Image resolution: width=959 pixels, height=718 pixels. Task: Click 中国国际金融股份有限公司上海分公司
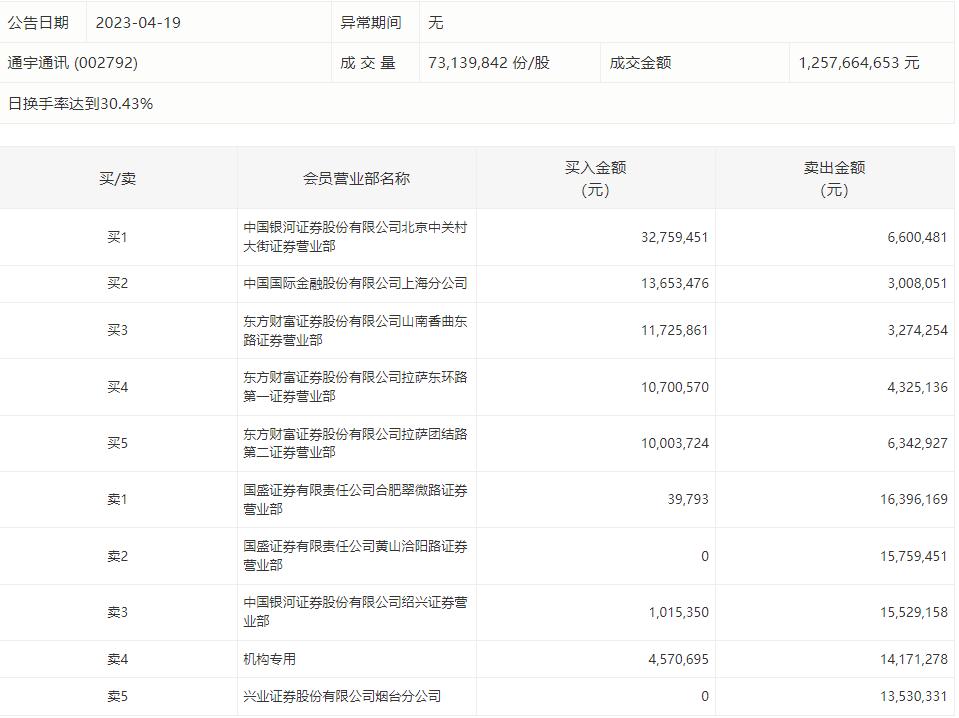click(355, 283)
